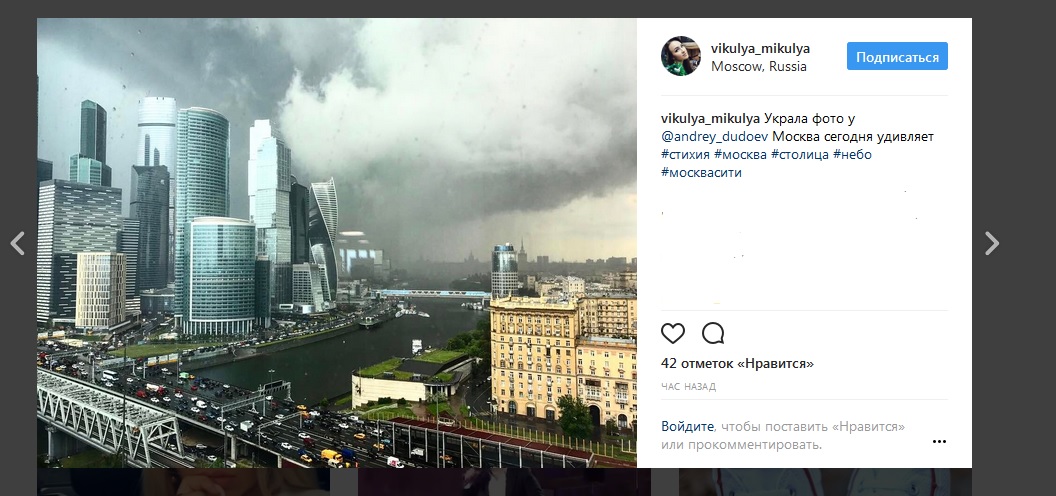Viewport: 1056px width, 496px height.
Task: Click the Moscow City storm photo
Action: [337, 243]
